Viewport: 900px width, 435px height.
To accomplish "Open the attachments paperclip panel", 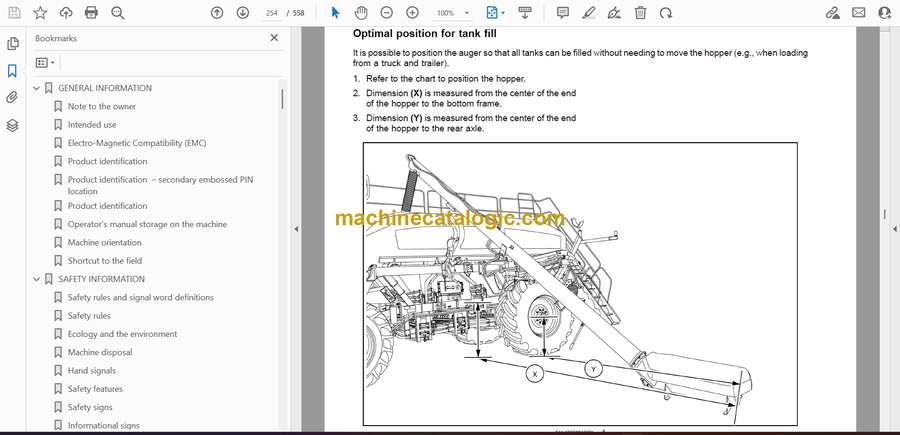I will click(x=13, y=98).
